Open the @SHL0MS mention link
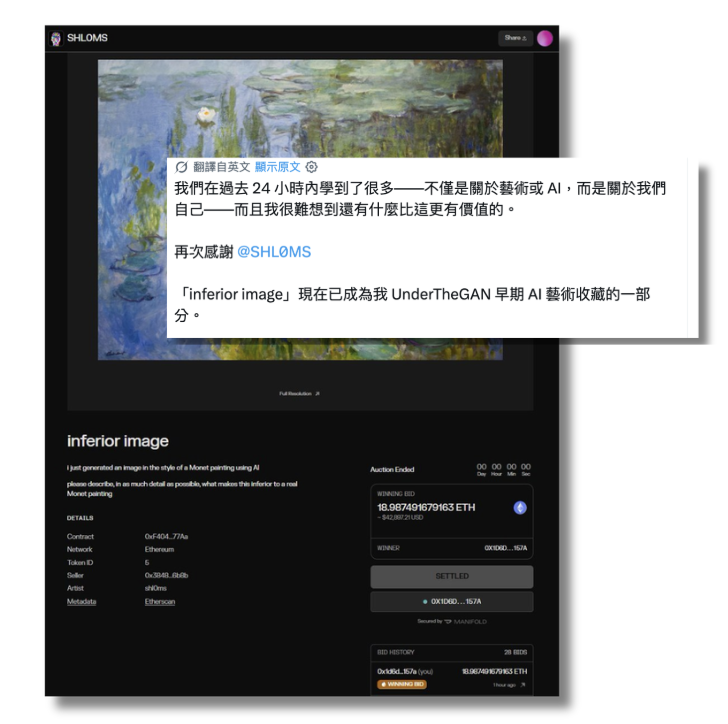The height and width of the screenshot is (724, 728). coord(274,252)
